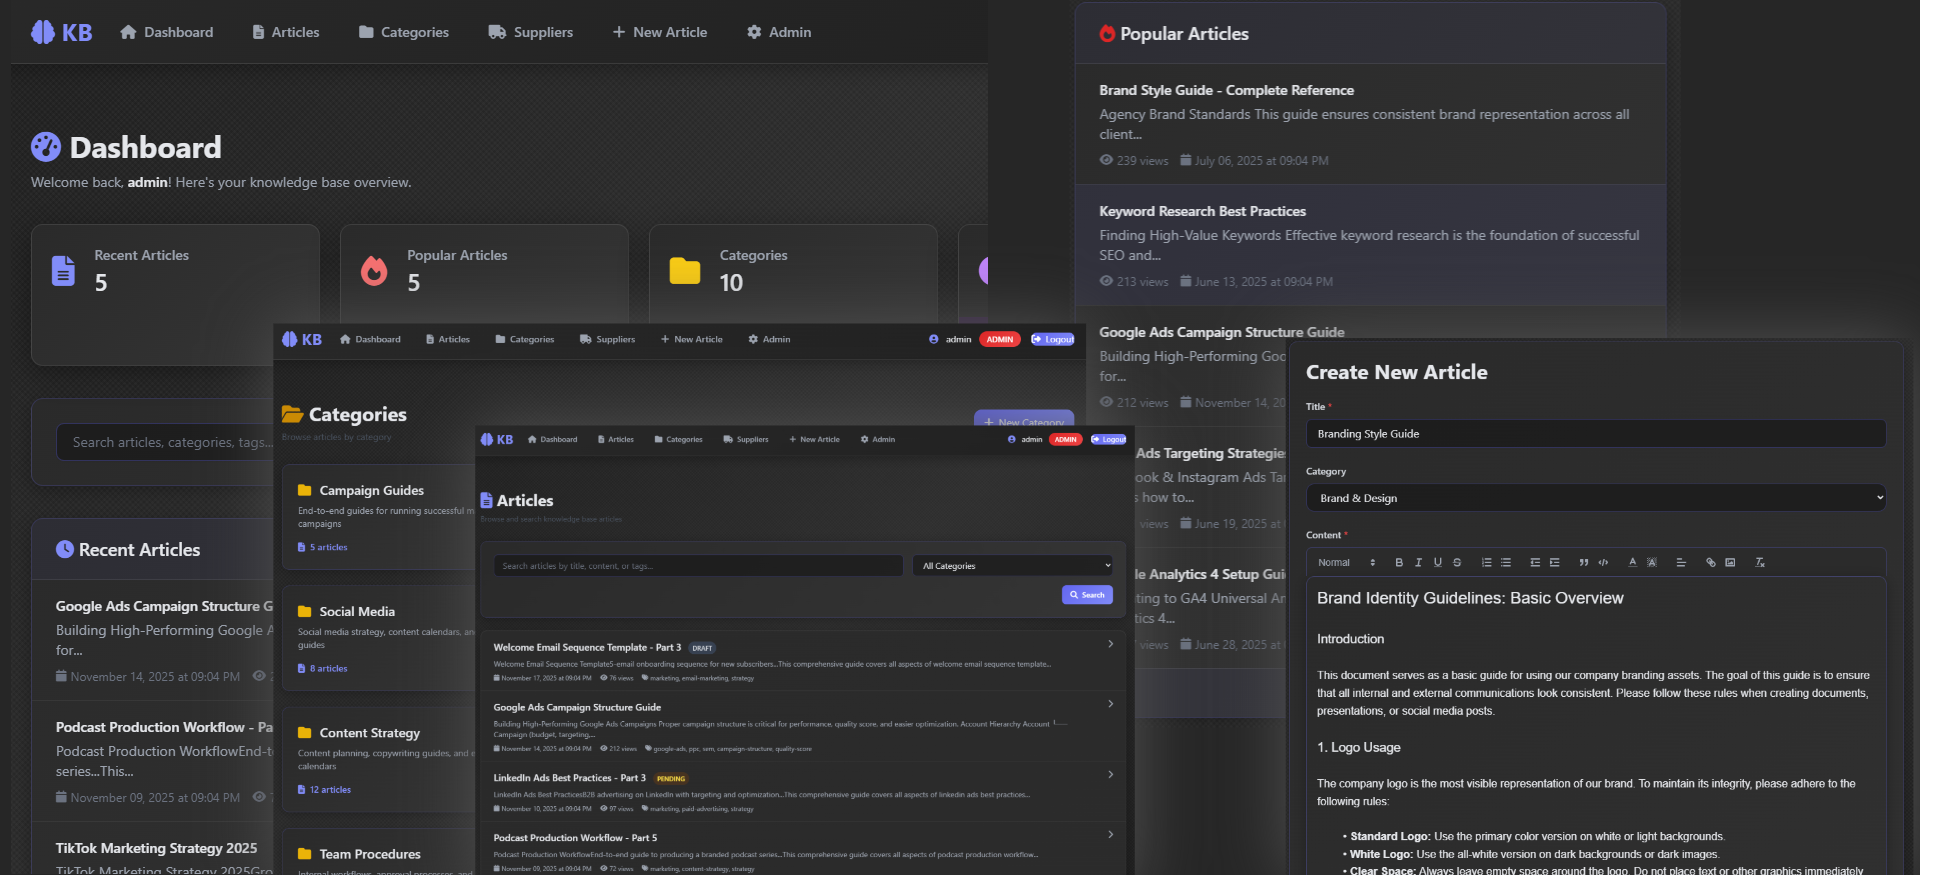The height and width of the screenshot is (875, 1940).
Task: Click the KB logo in Articles window
Action: click(x=497, y=439)
